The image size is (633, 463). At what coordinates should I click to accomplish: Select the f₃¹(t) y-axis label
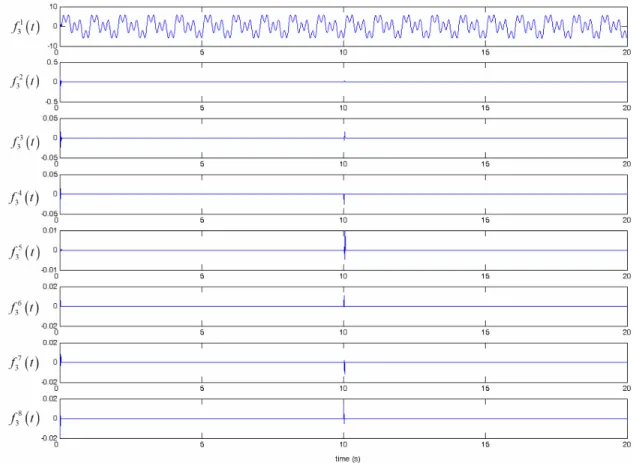(25, 27)
